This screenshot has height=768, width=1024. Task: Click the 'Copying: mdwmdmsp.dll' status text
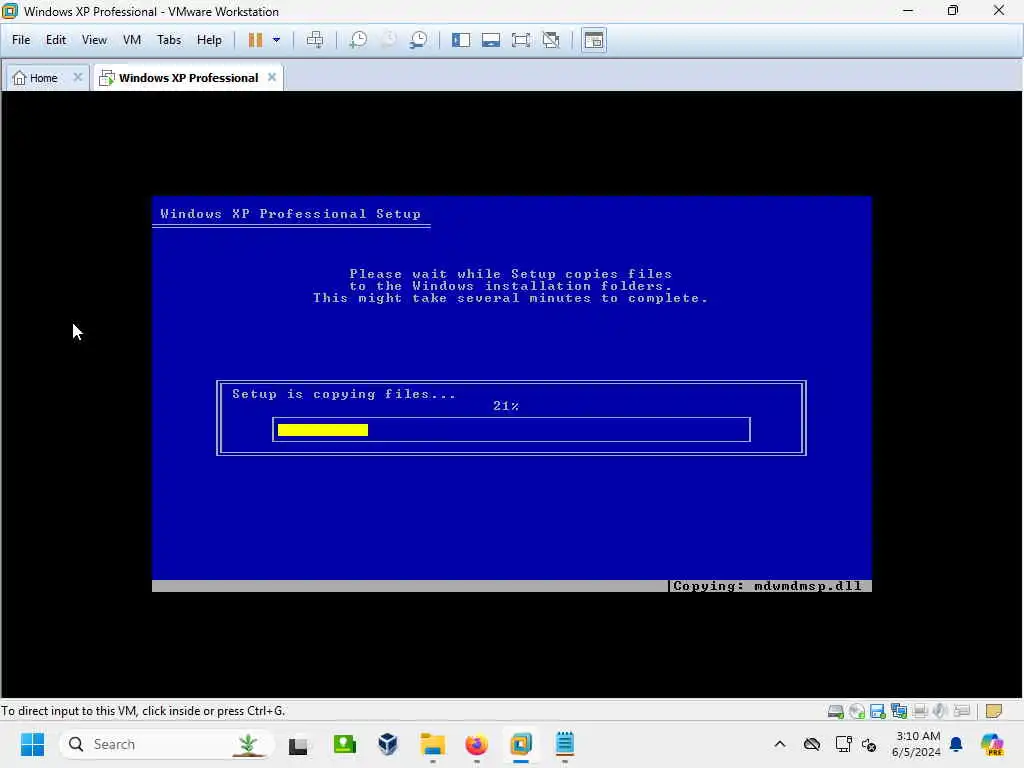coord(767,586)
